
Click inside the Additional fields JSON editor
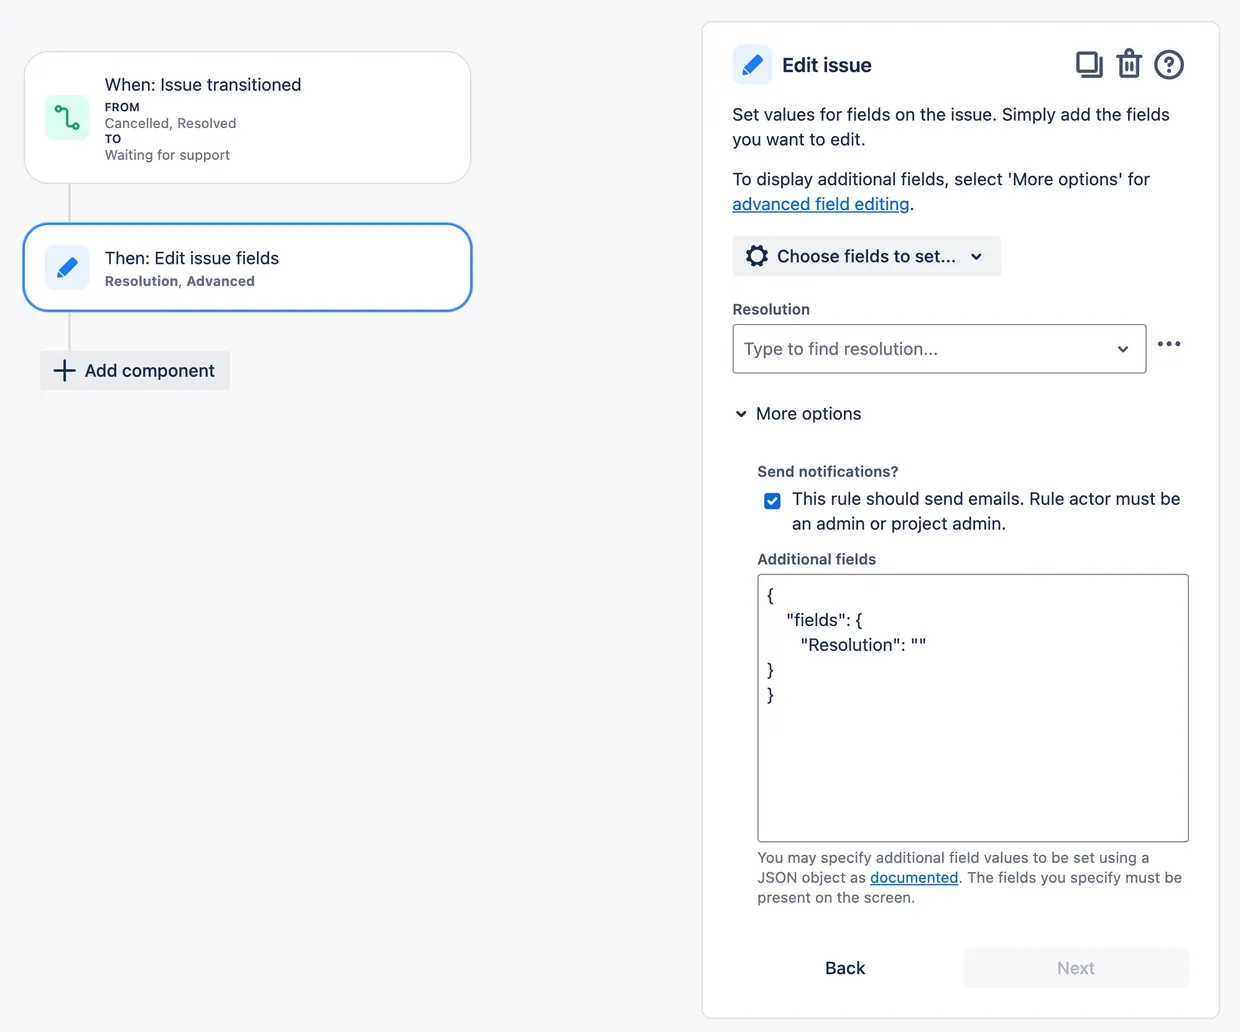tap(970, 707)
